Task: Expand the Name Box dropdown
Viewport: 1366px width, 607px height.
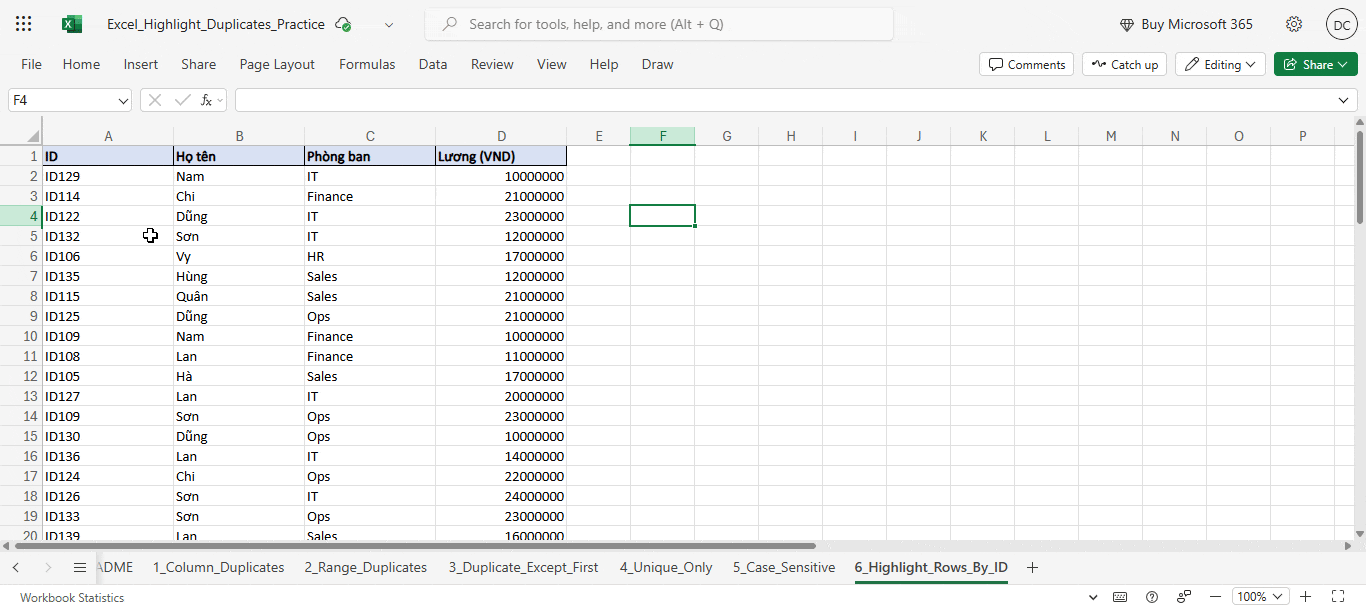Action: pyautogui.click(x=124, y=101)
